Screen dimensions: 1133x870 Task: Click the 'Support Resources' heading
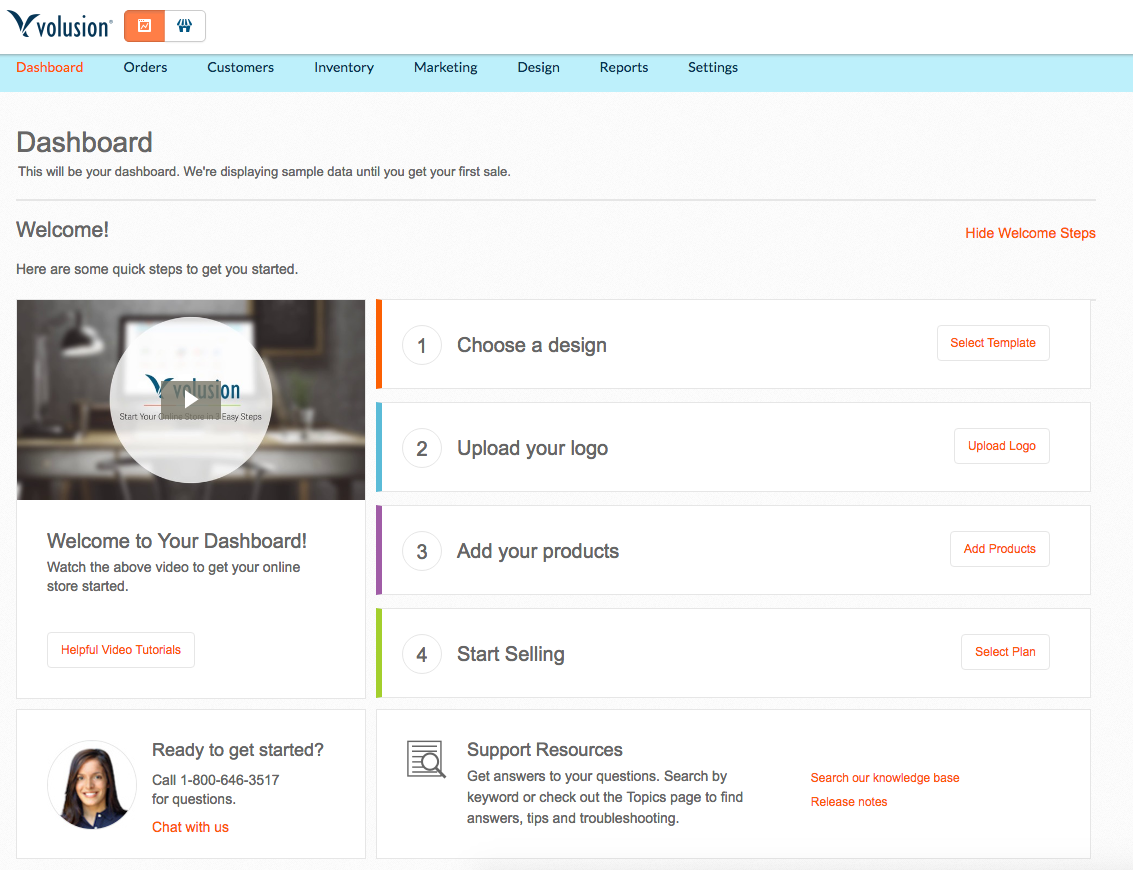tap(545, 750)
